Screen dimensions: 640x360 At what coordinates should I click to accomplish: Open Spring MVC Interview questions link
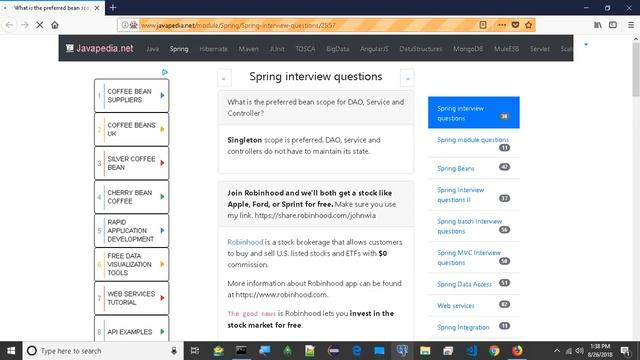tap(469, 258)
